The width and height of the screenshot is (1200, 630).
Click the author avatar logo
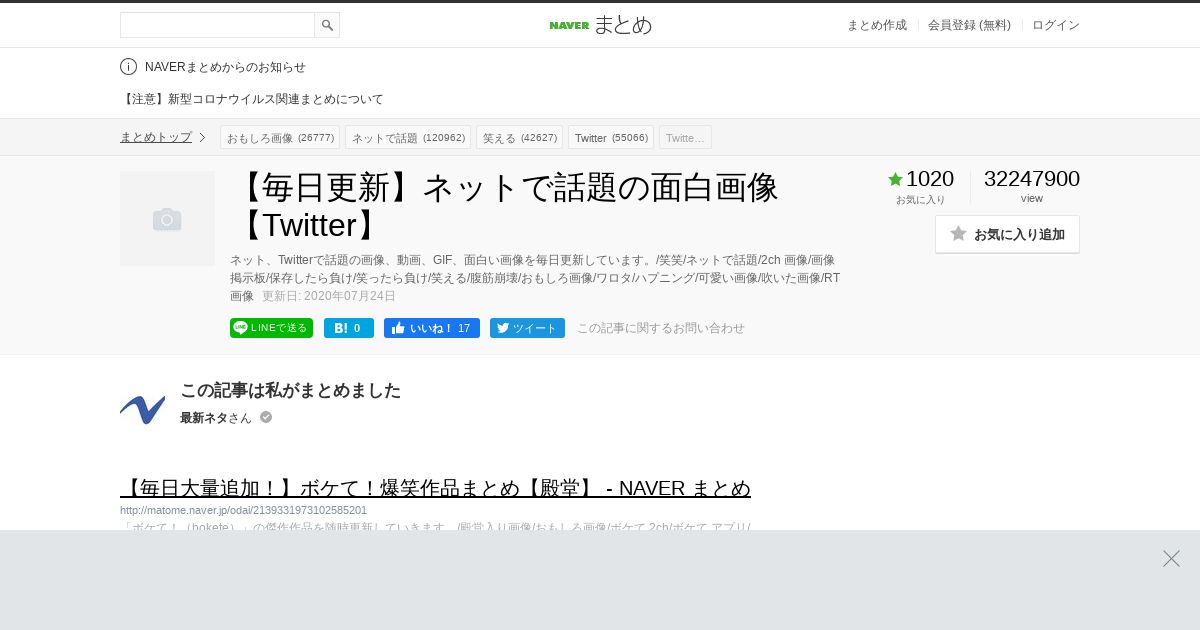coord(142,409)
